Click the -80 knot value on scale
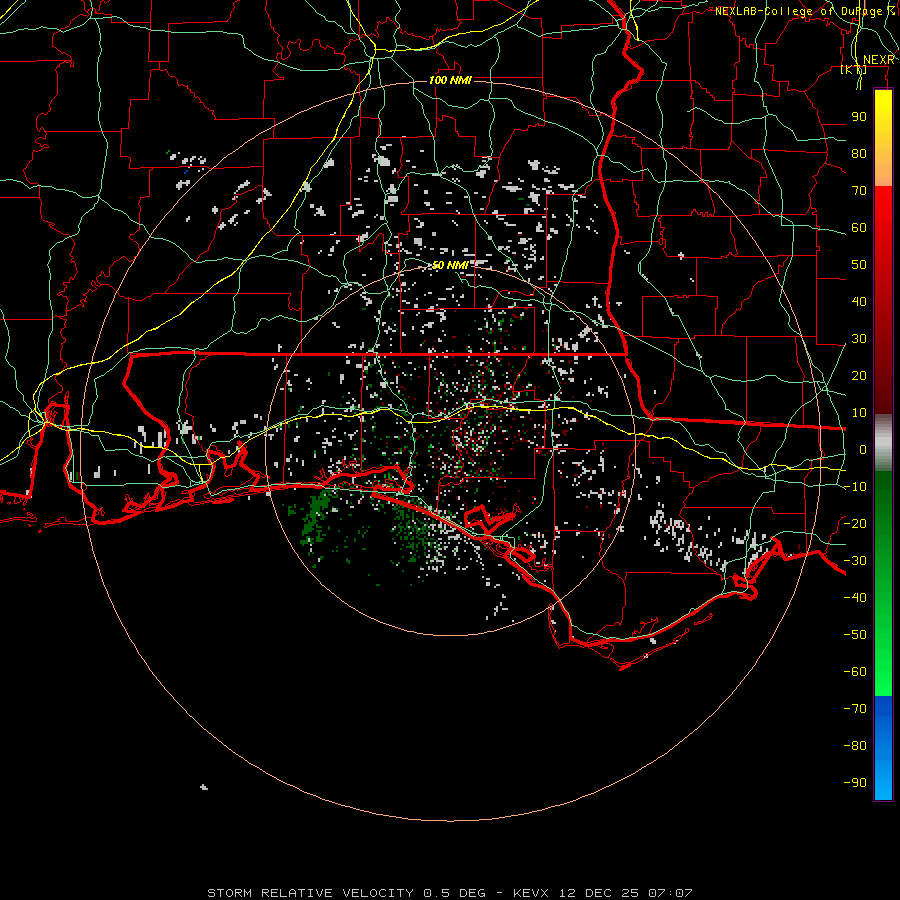This screenshot has height=900, width=900. (x=855, y=746)
